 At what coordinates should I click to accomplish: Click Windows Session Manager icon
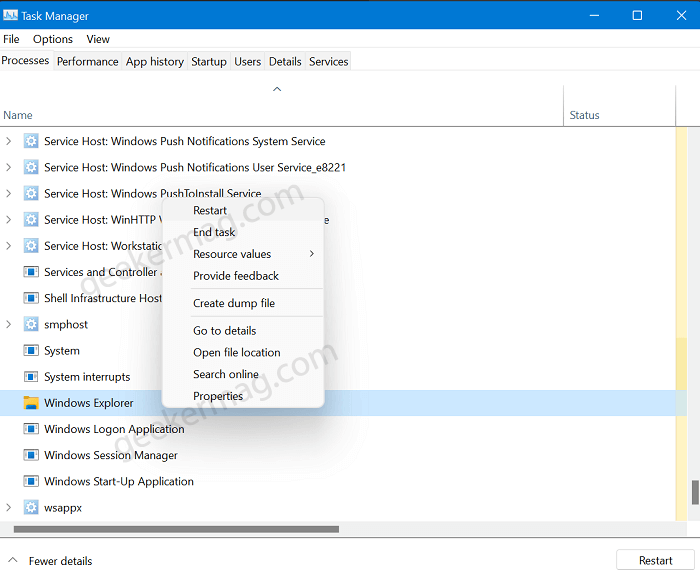31,455
